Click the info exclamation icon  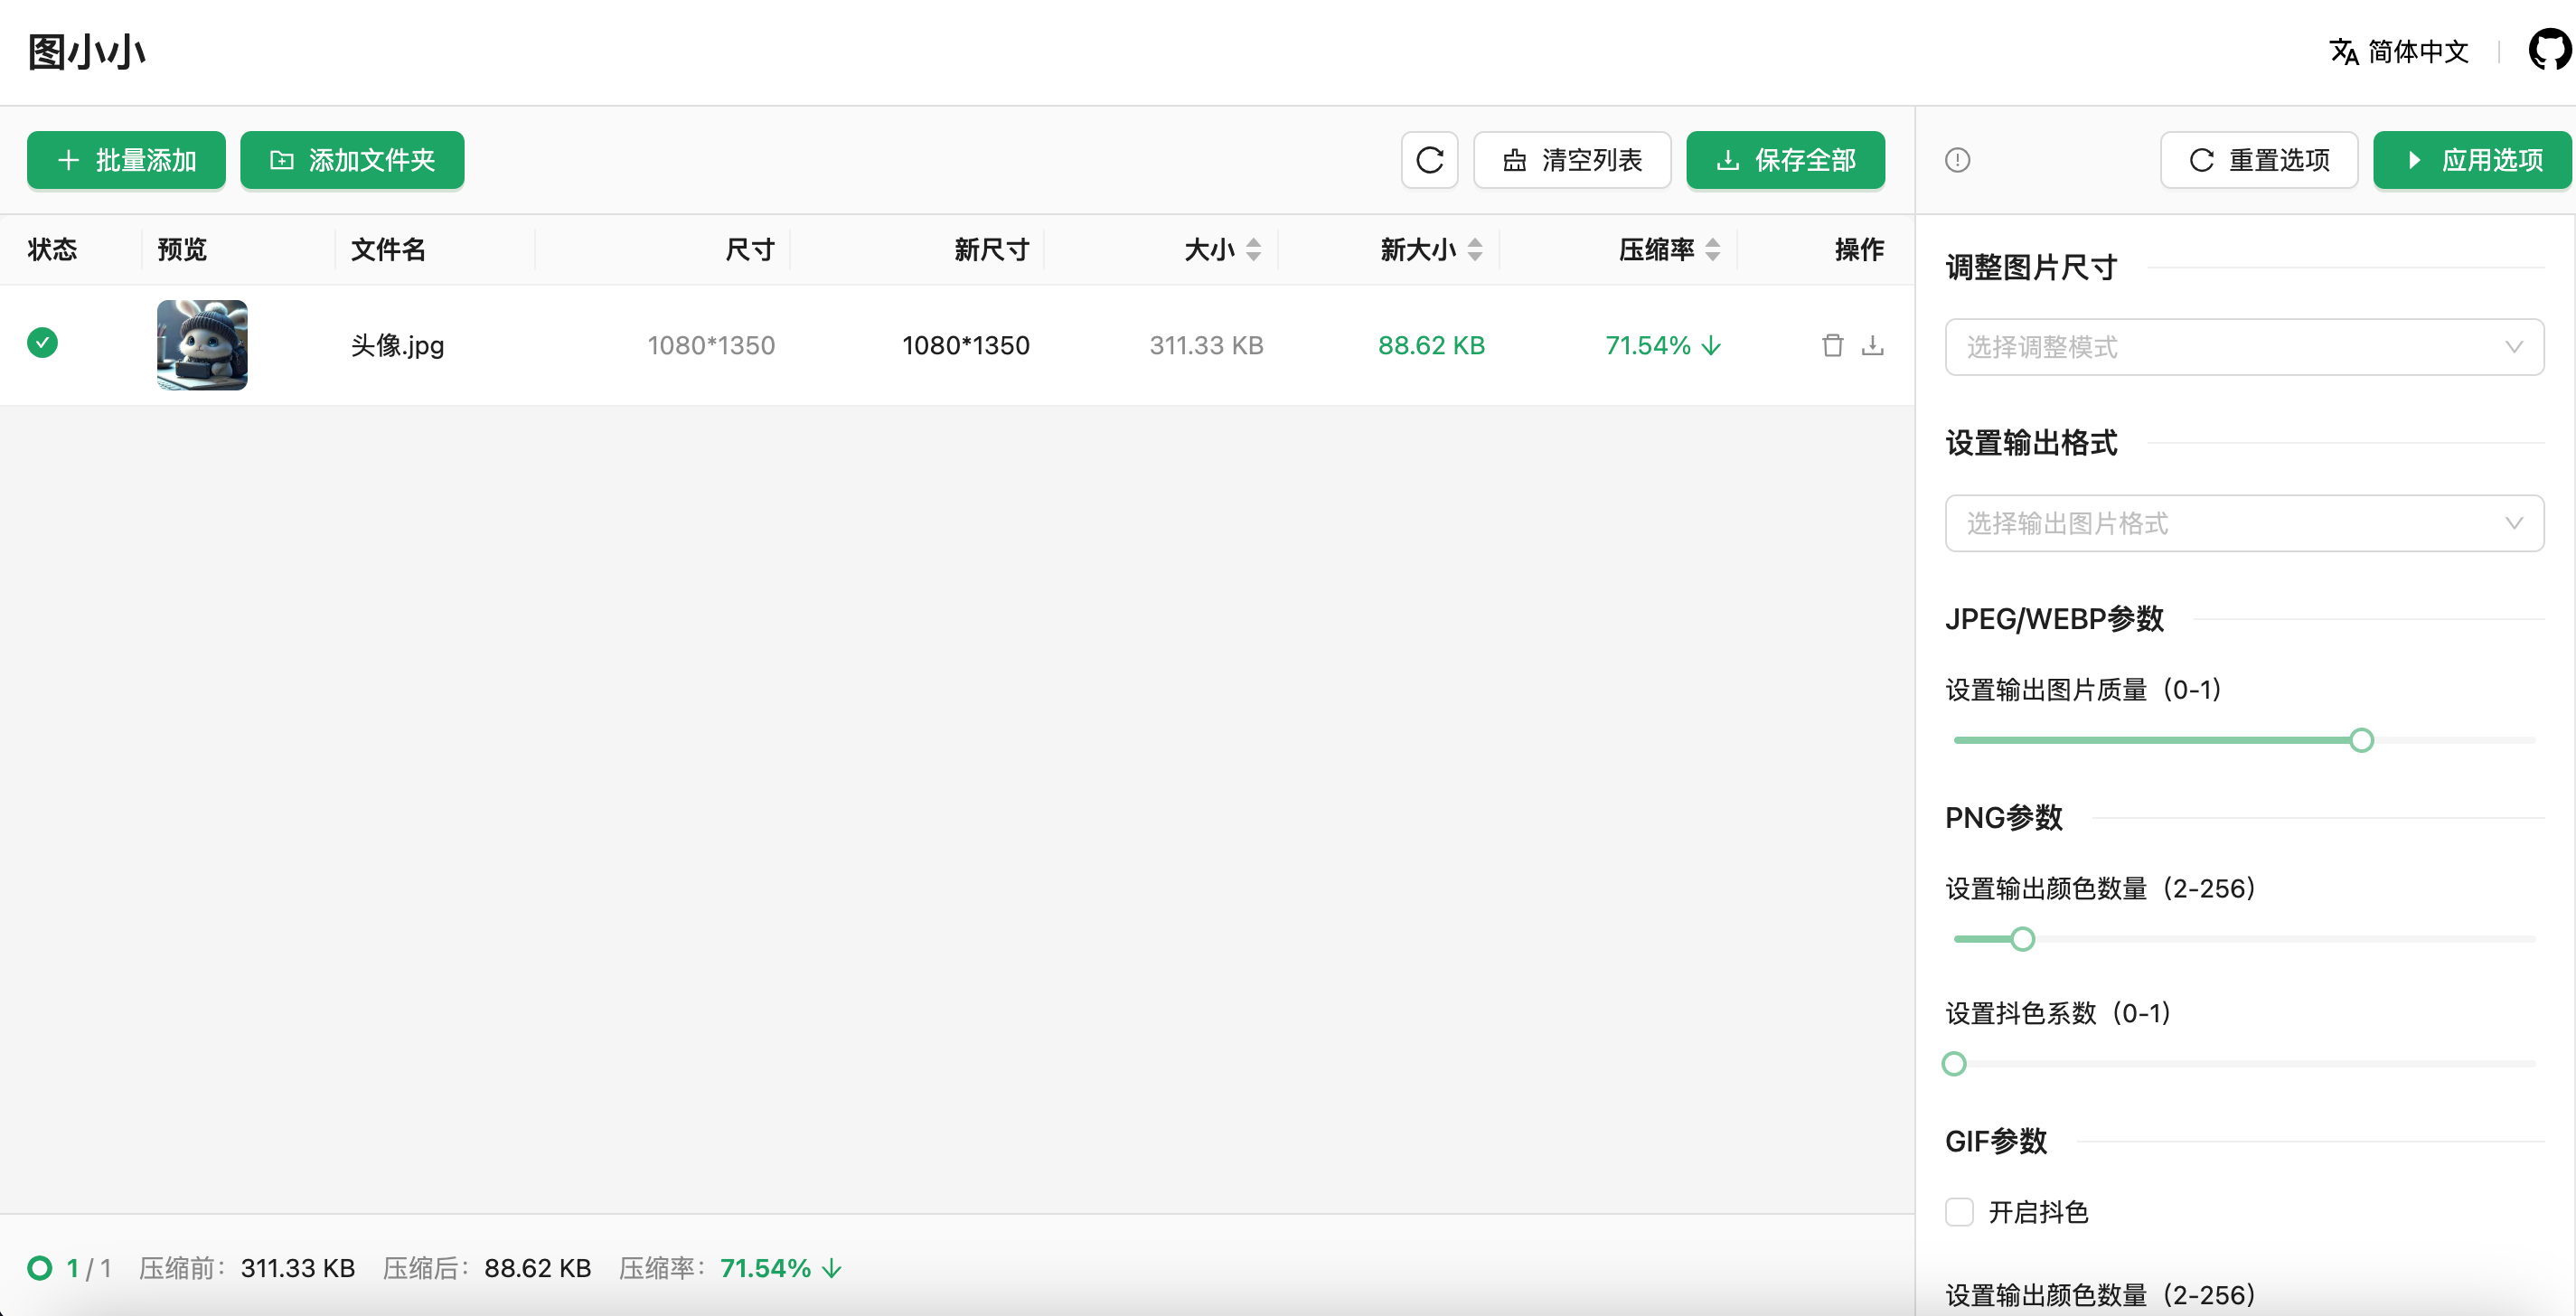point(1957,160)
